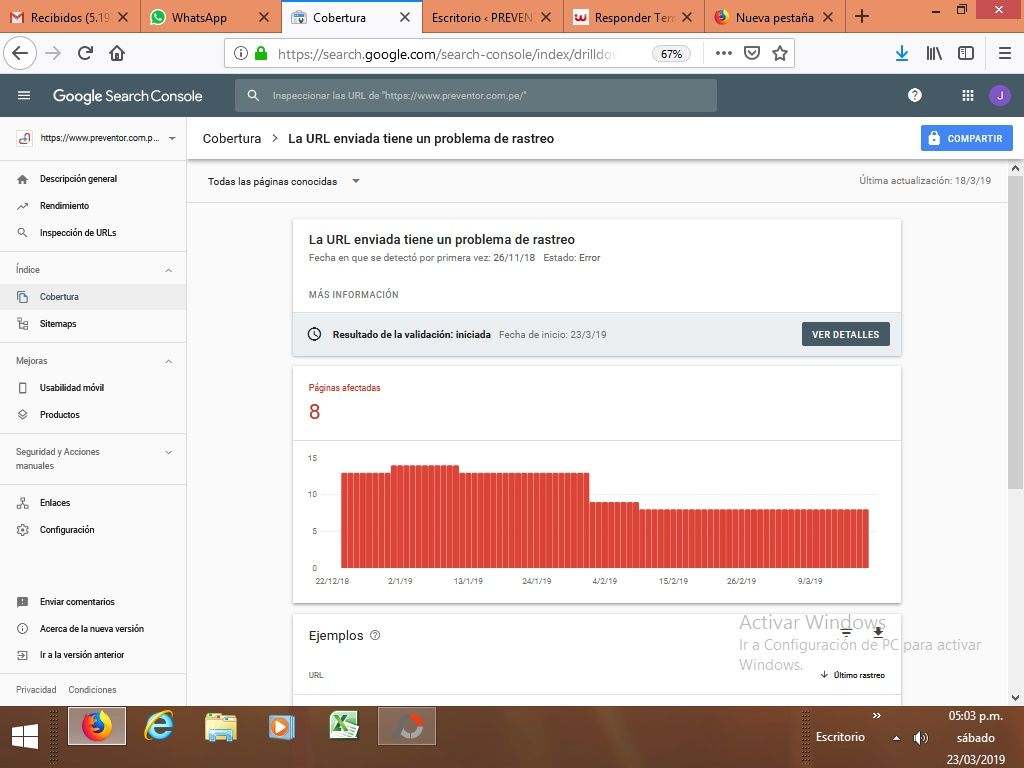Switch to the WhatsApp tab
The height and width of the screenshot is (768, 1024).
point(211,17)
